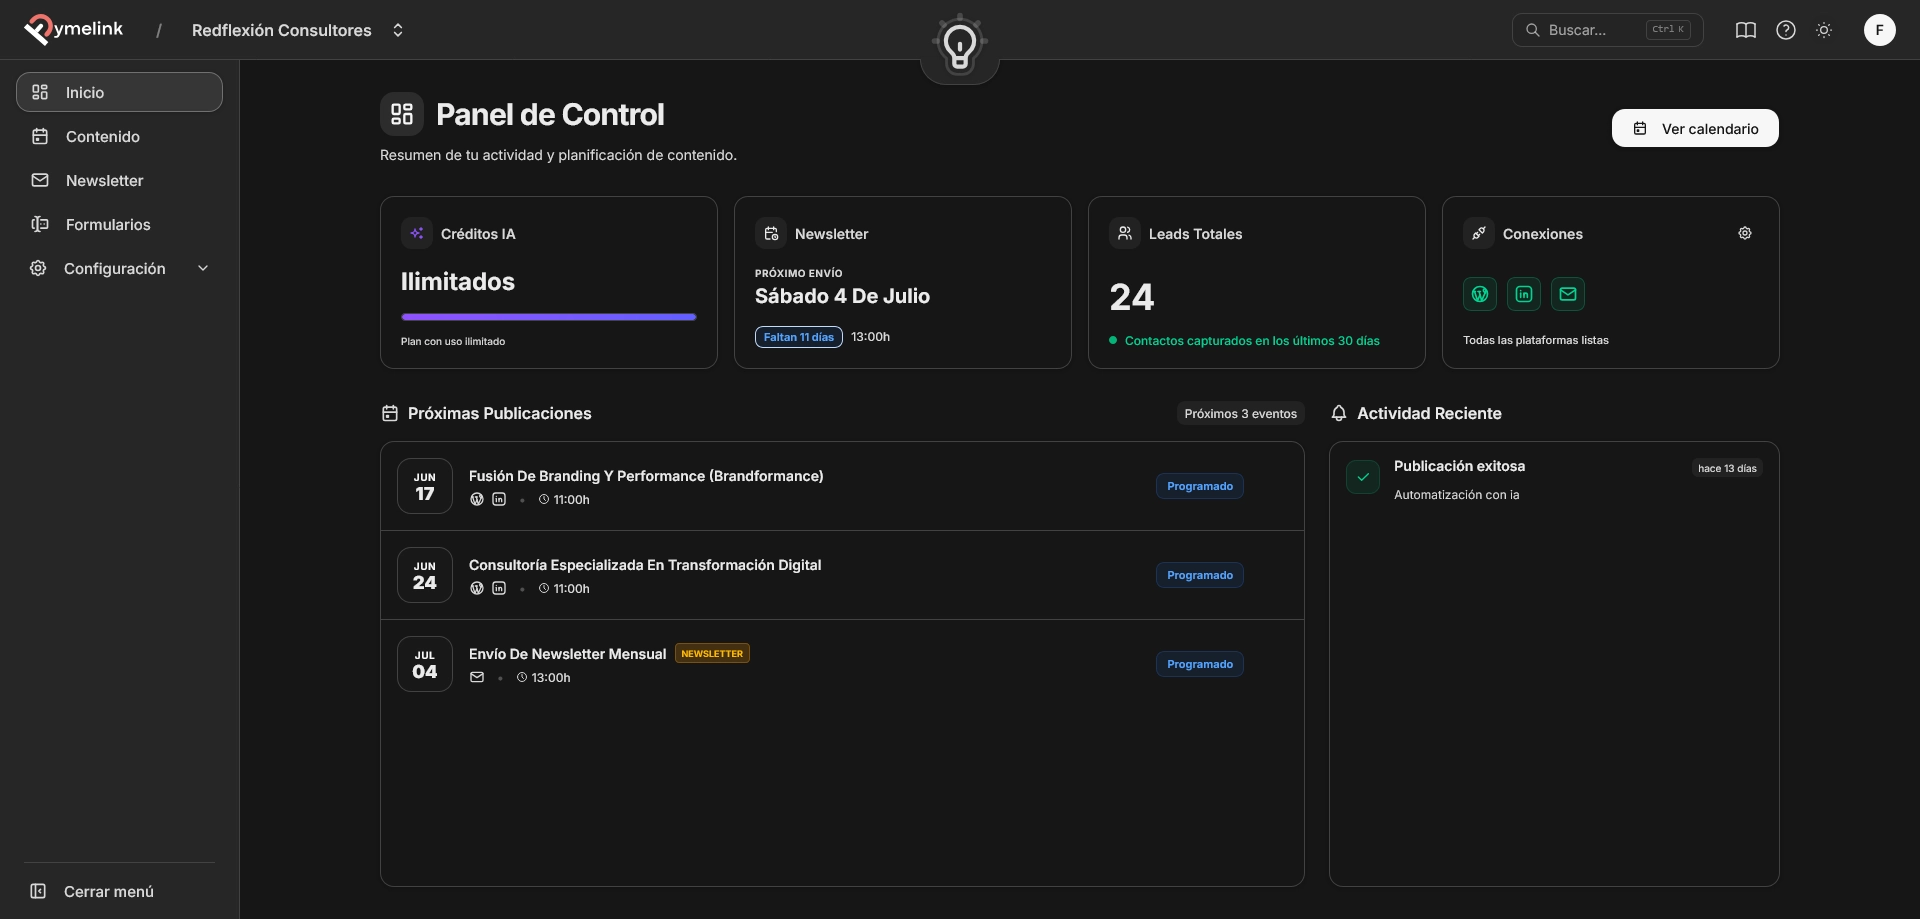This screenshot has width=1920, height=919.
Task: Click the Newsletter card calendar icon
Action: (771, 233)
